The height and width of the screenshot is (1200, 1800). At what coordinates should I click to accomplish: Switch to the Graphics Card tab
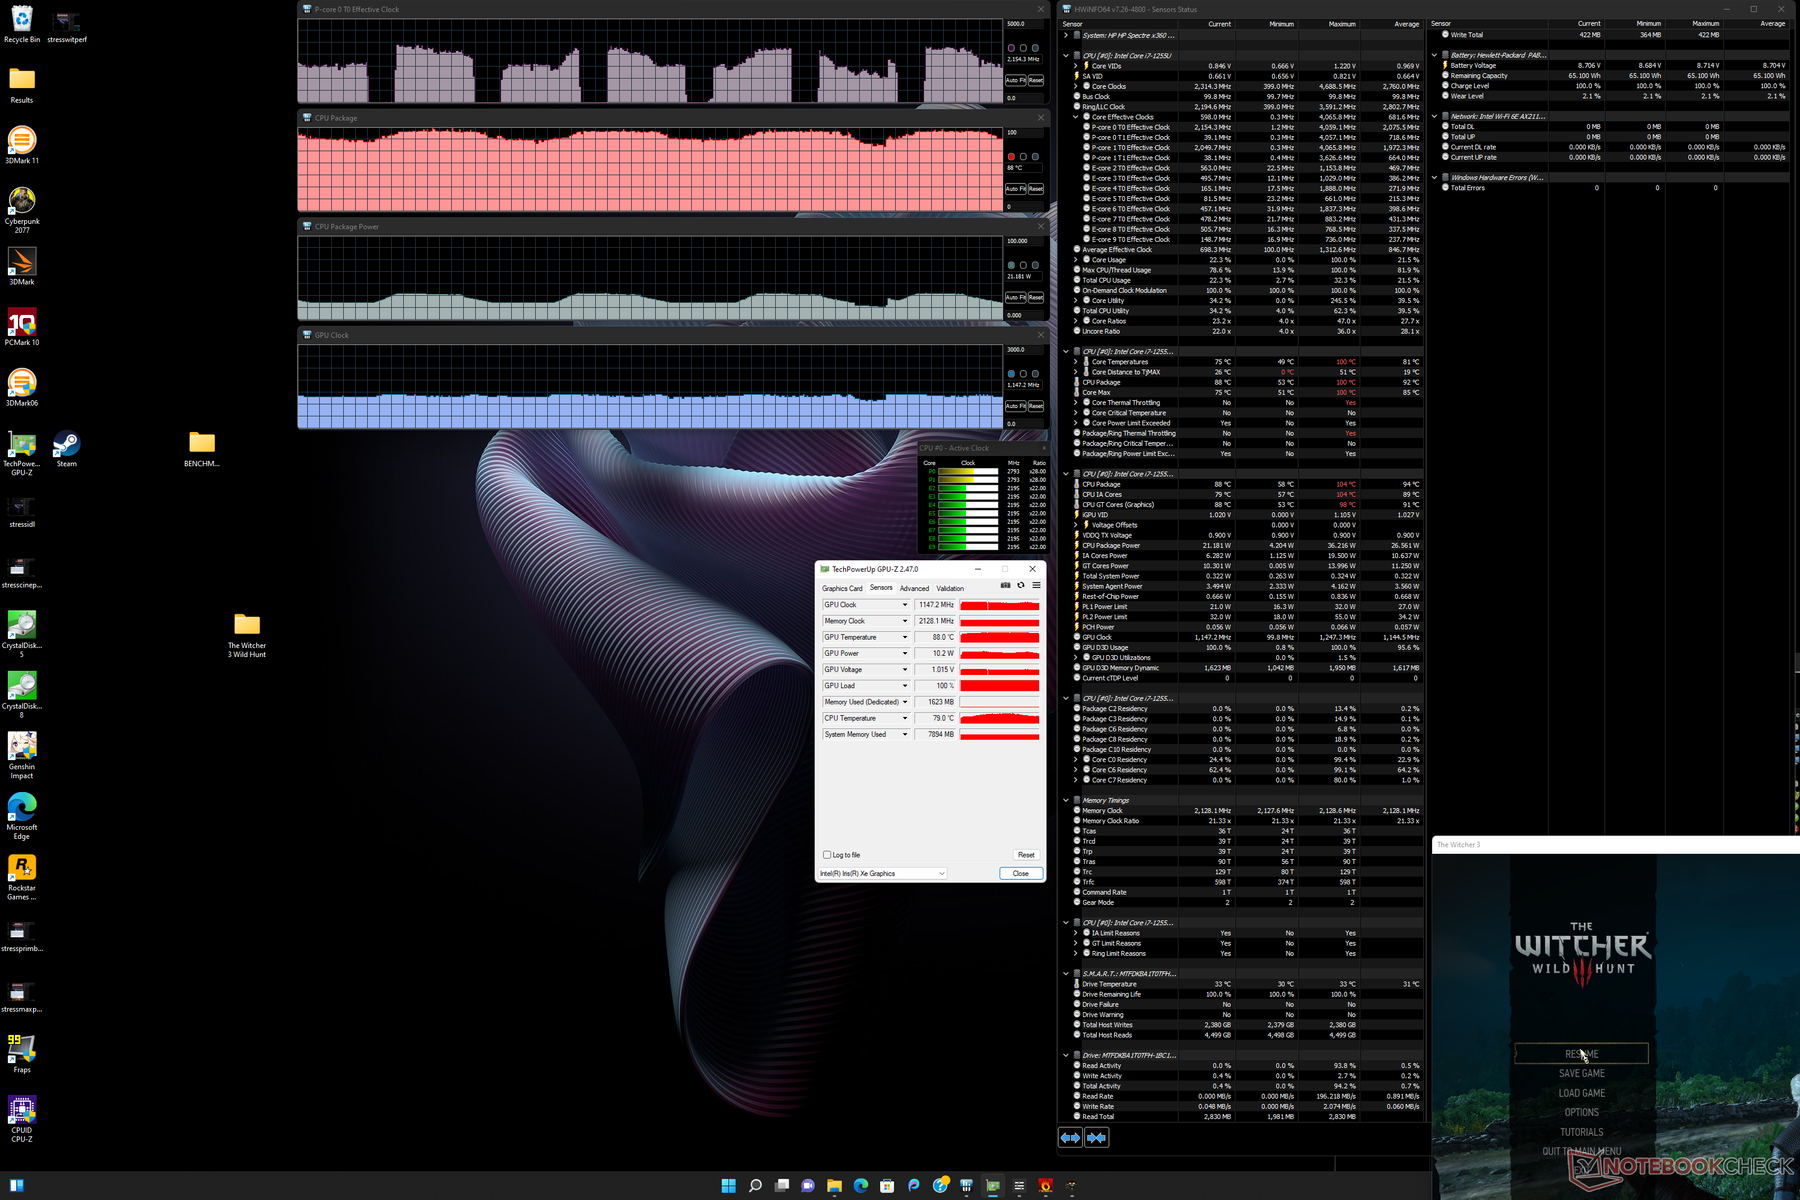click(842, 589)
